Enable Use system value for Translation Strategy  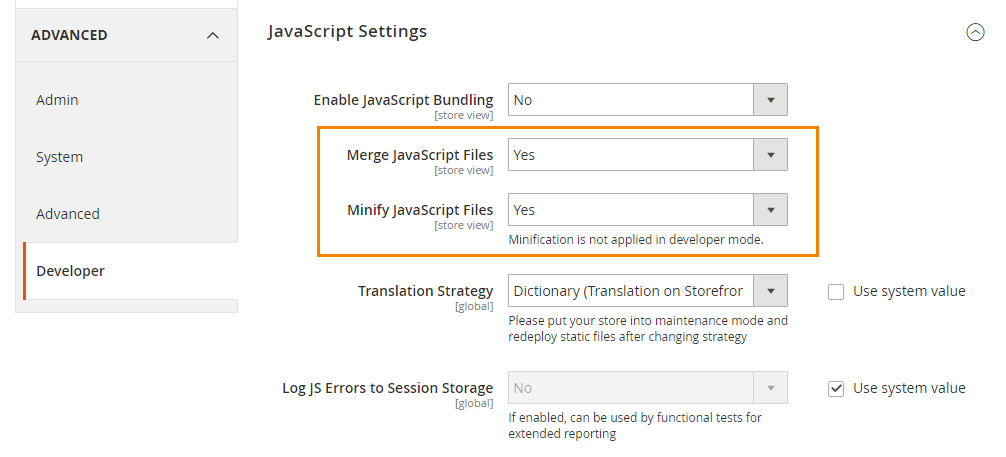(837, 291)
